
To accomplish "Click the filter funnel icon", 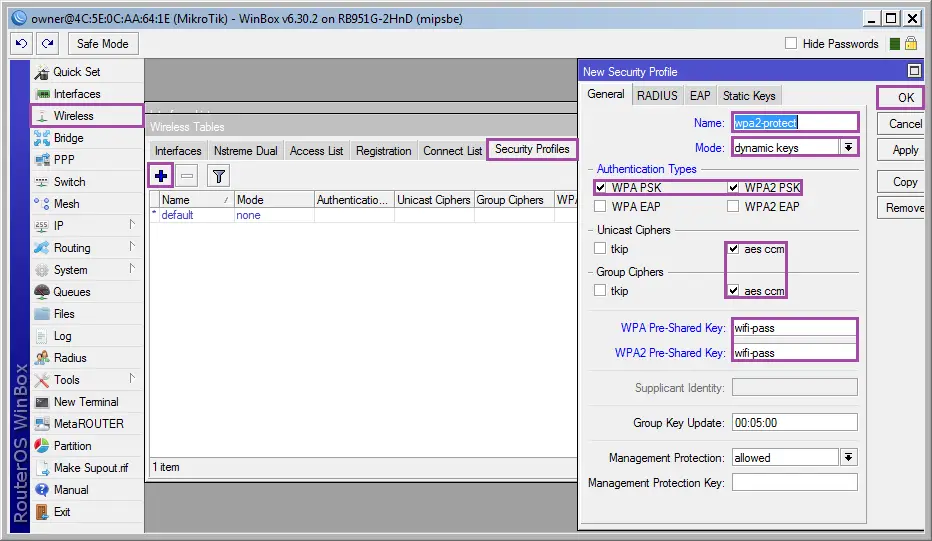I will point(219,176).
